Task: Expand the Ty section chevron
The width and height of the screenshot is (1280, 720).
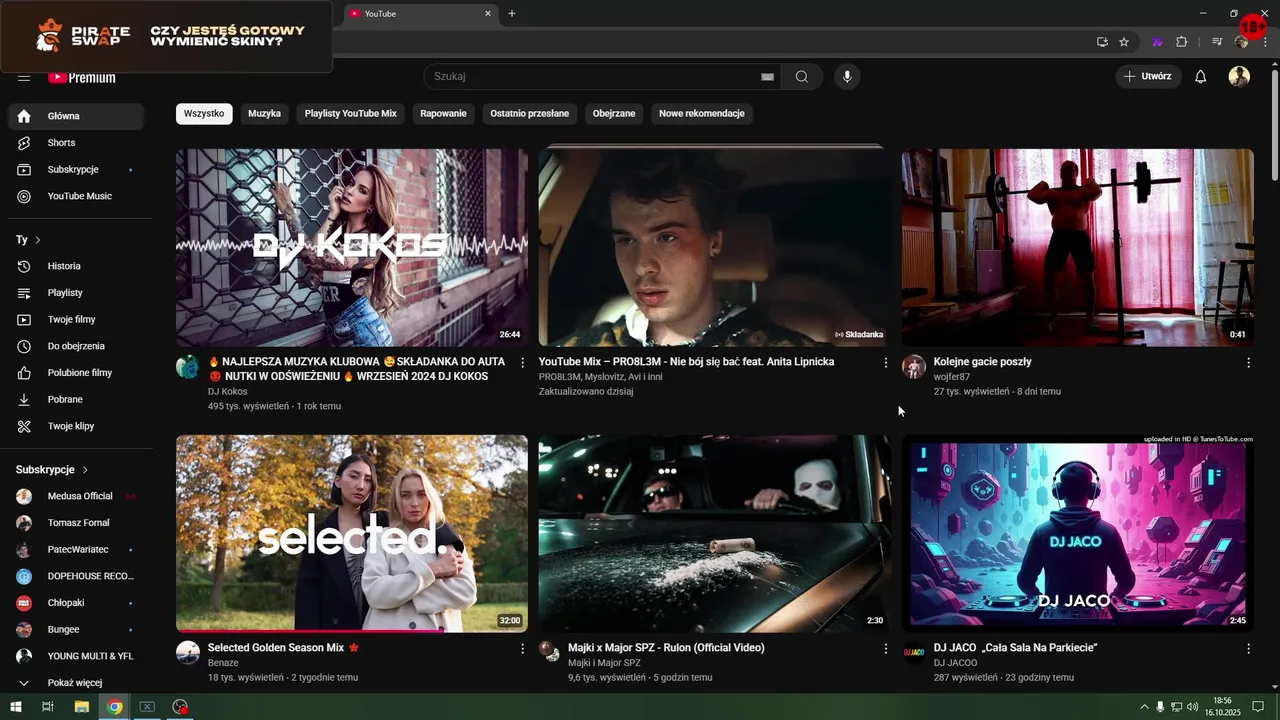Action: click(x=38, y=240)
